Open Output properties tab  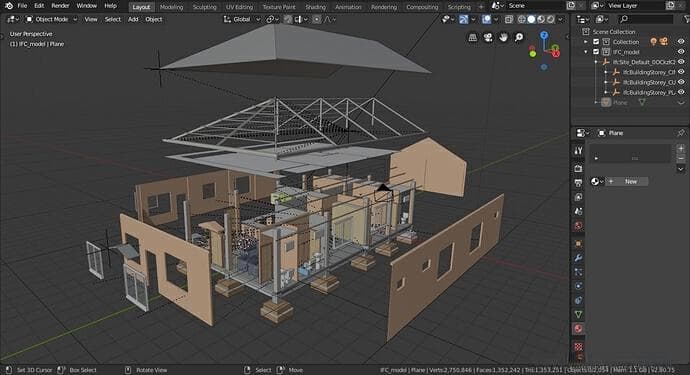578,183
